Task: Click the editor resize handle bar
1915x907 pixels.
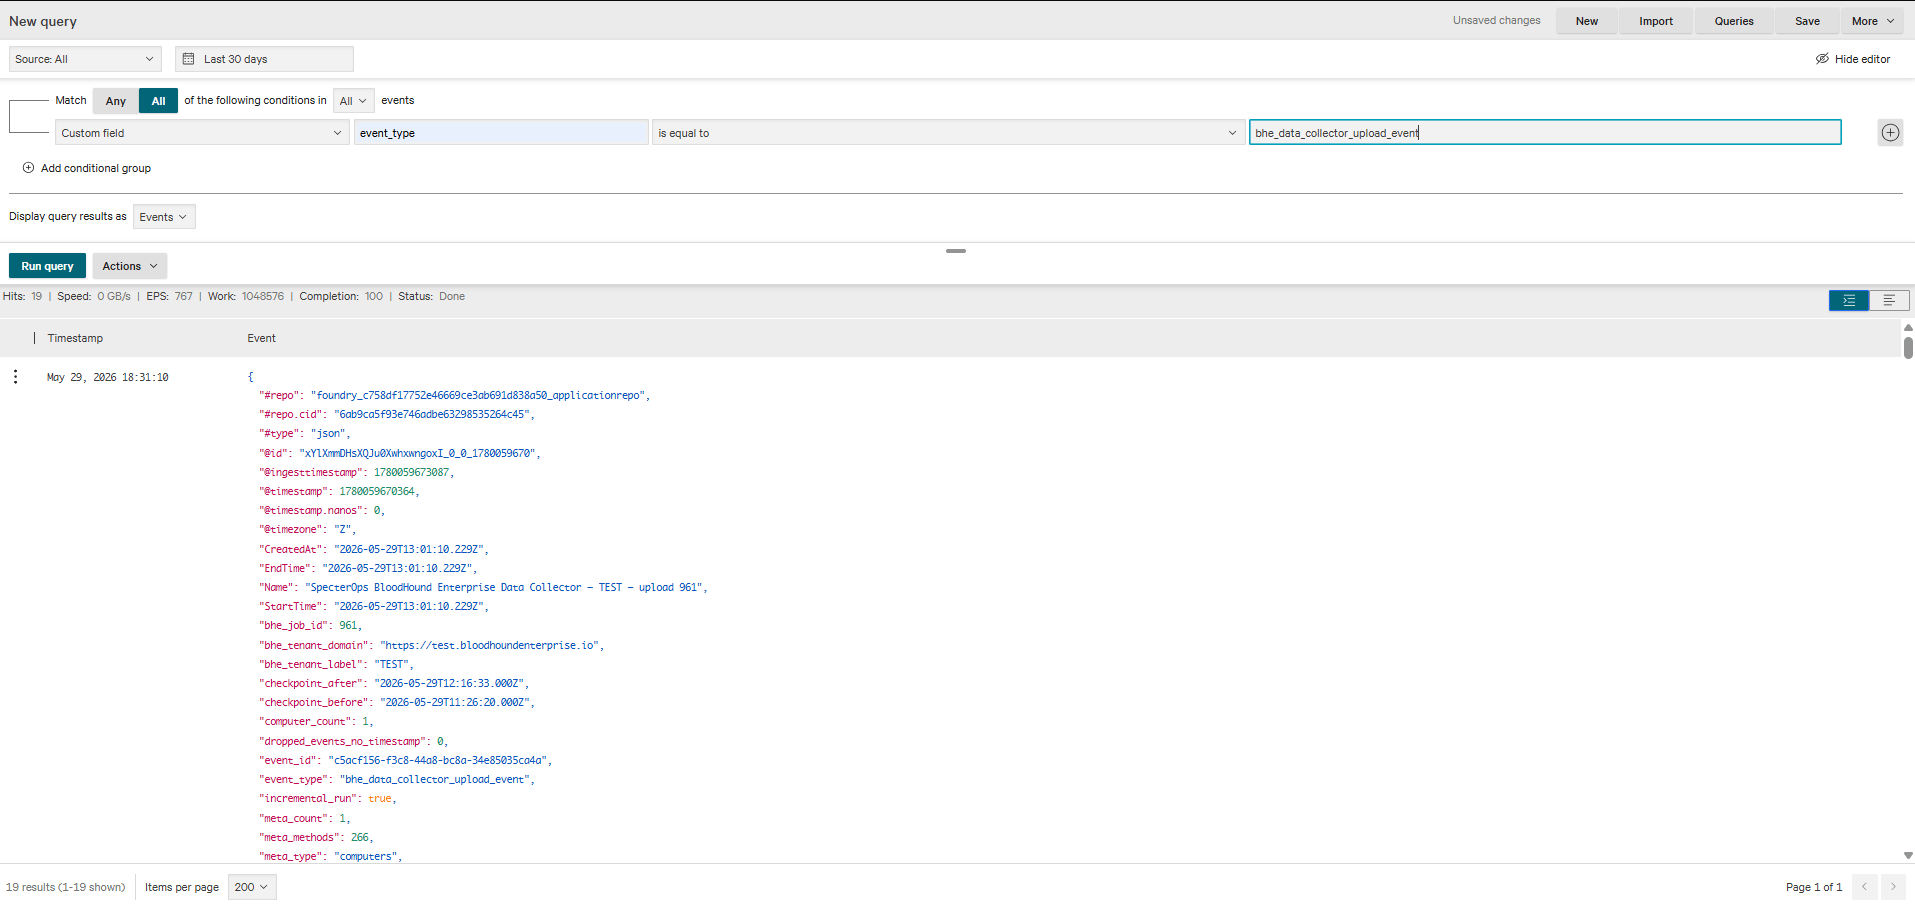Action: 956,251
